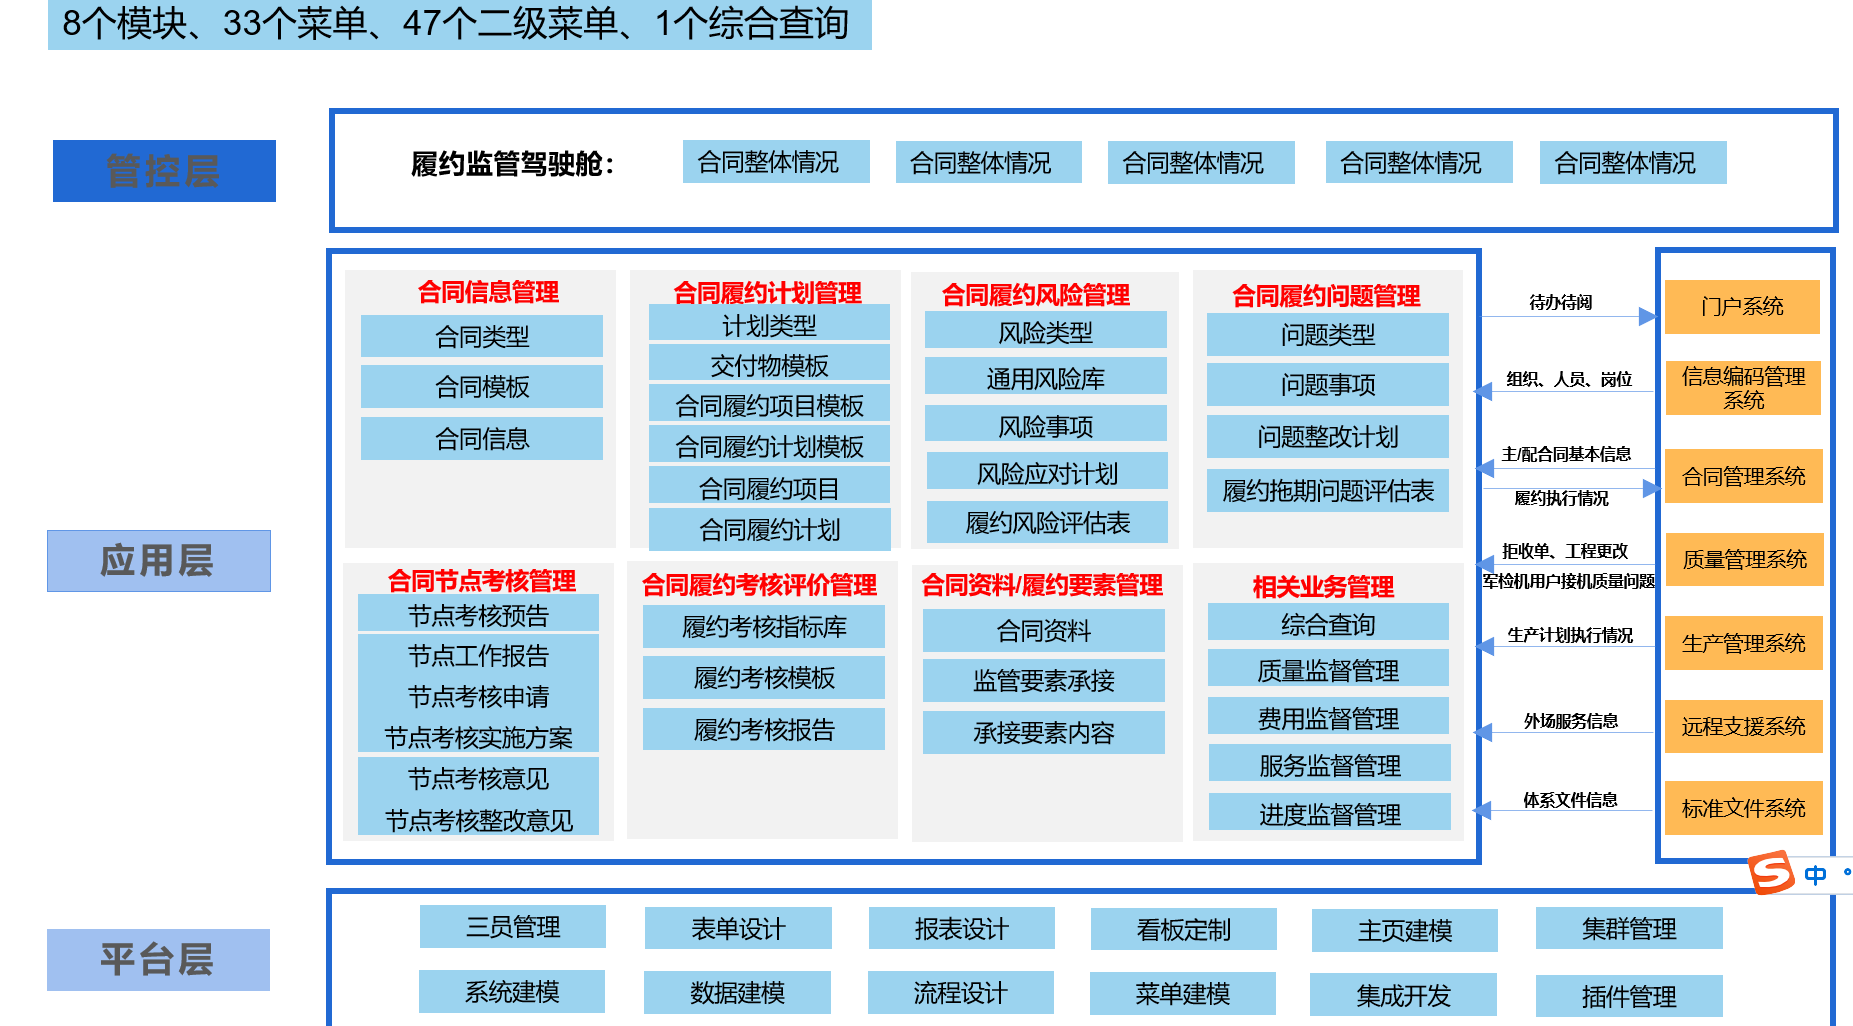Open the 合同履约计划 box

[769, 529]
